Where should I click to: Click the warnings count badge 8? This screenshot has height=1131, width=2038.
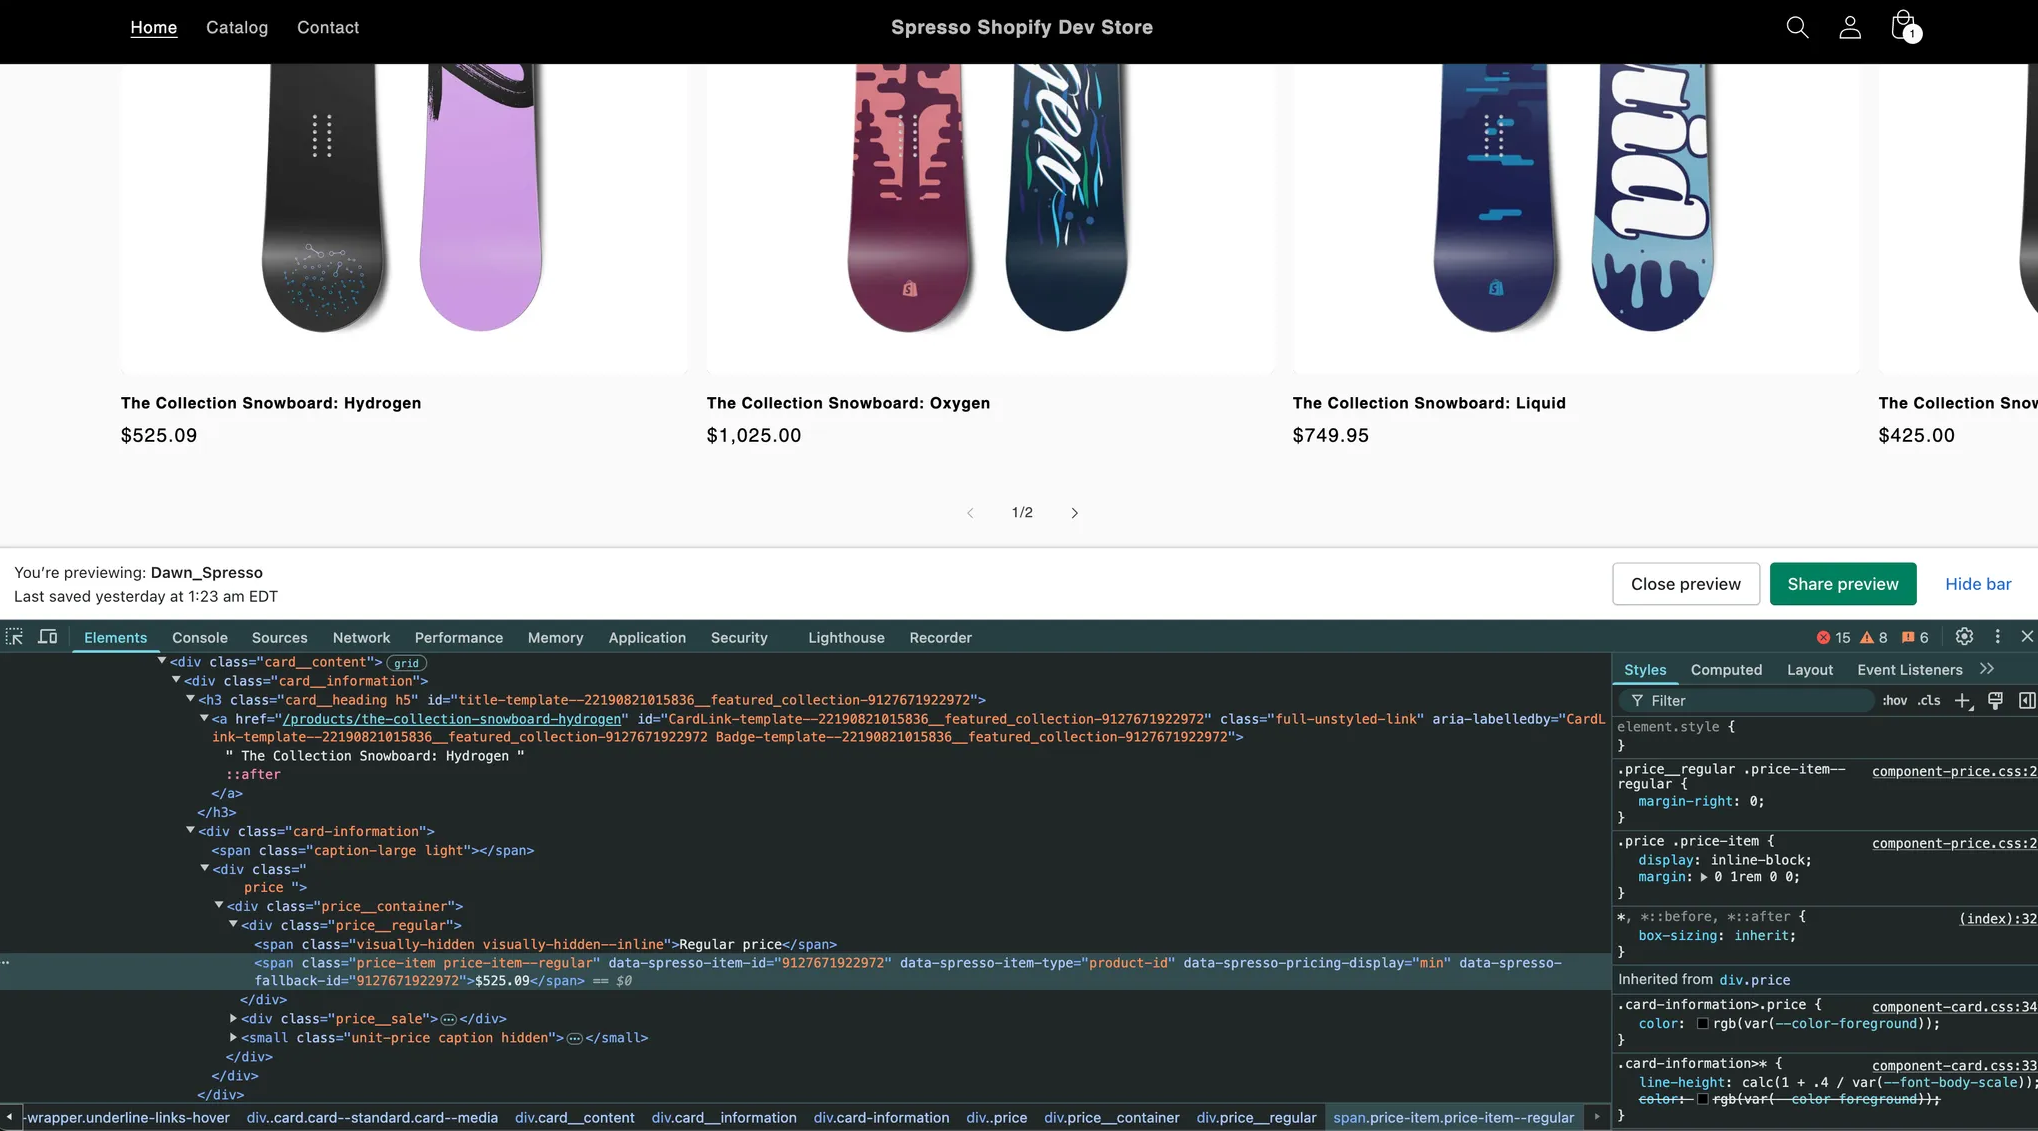pos(1874,638)
